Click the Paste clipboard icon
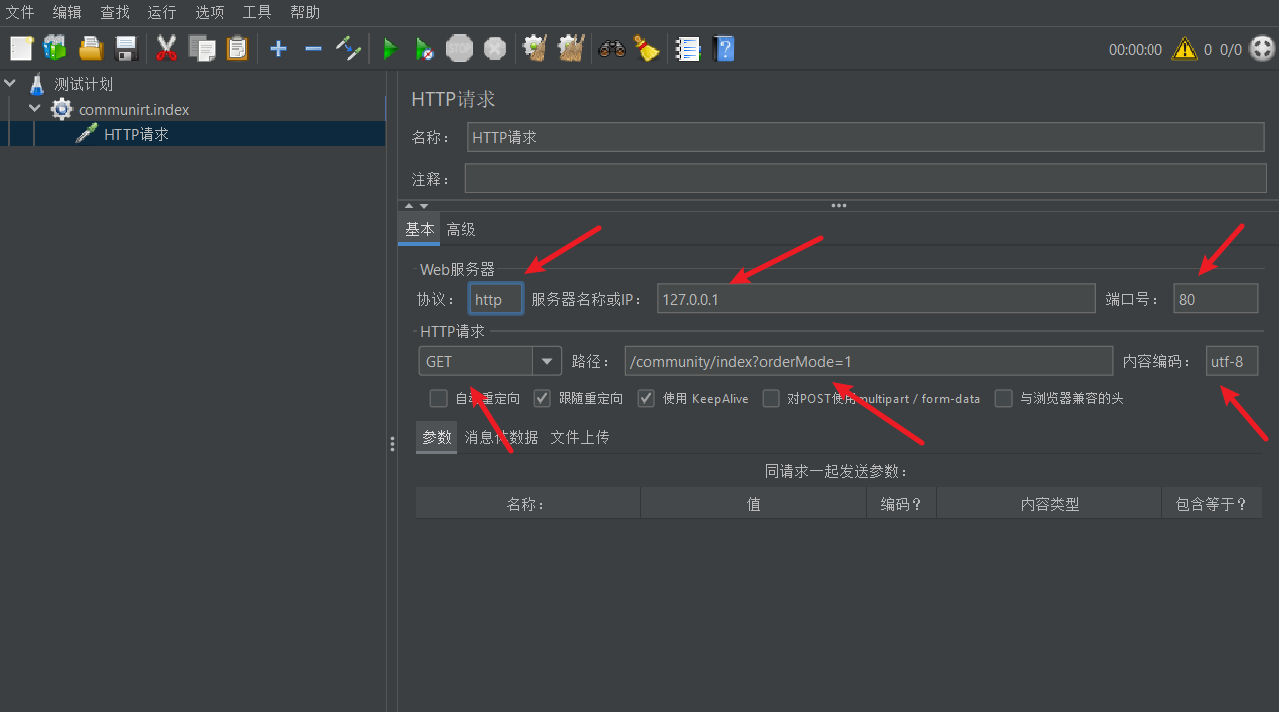Screen dimensions: 1279x712 pos(237,48)
